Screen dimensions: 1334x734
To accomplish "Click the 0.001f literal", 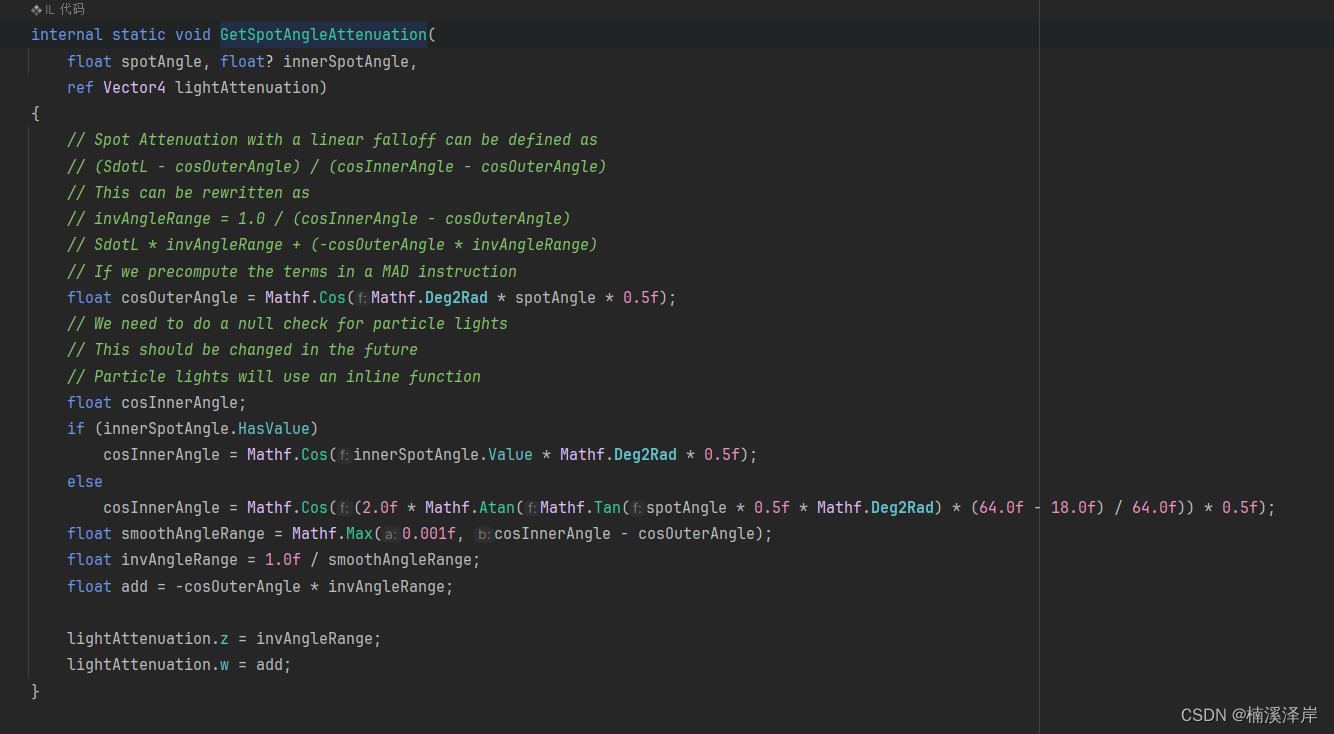I will pos(429,534).
